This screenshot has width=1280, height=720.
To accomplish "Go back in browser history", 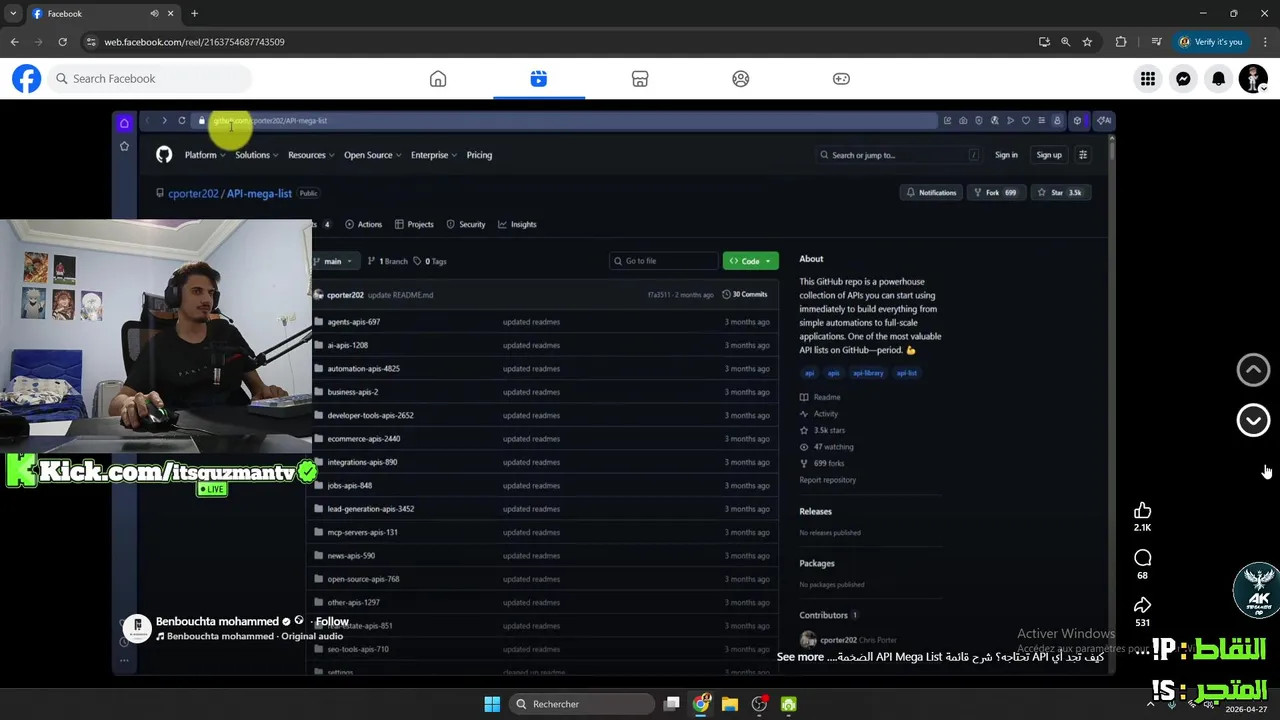I will 14,42.
